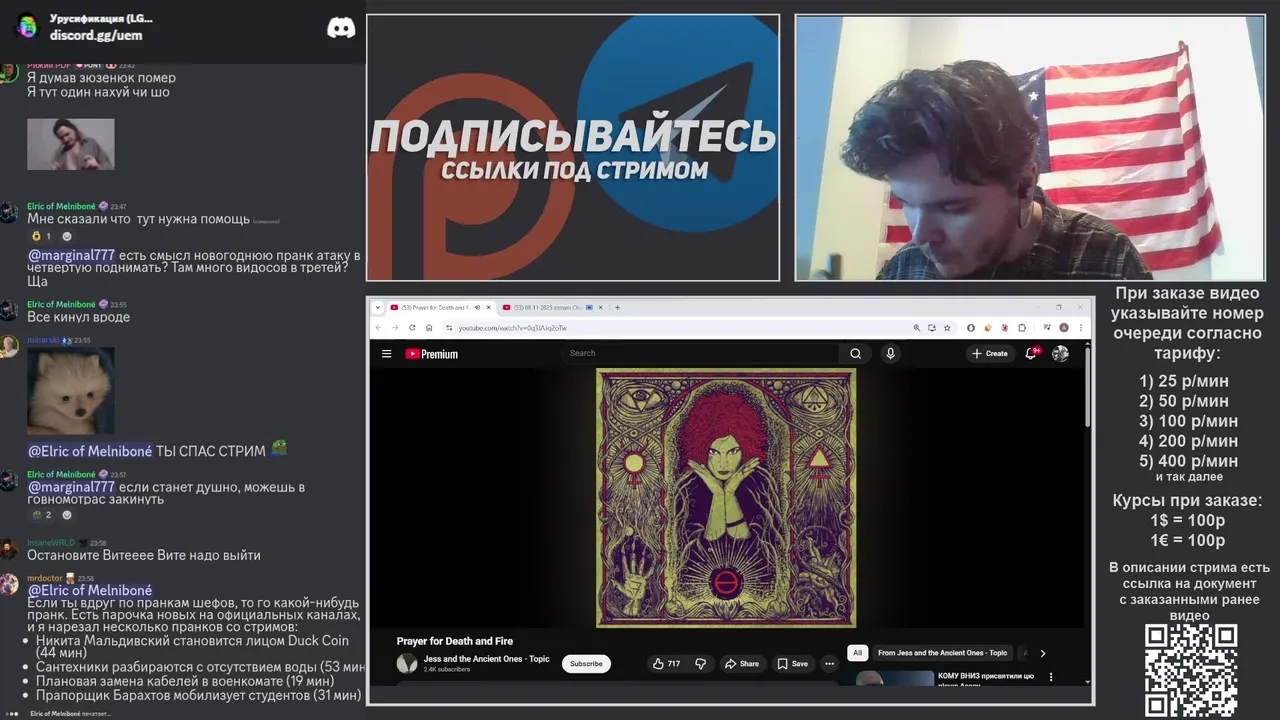Open Jess and the Ancient Ones - Topic channel

pyautogui.click(x=486, y=659)
